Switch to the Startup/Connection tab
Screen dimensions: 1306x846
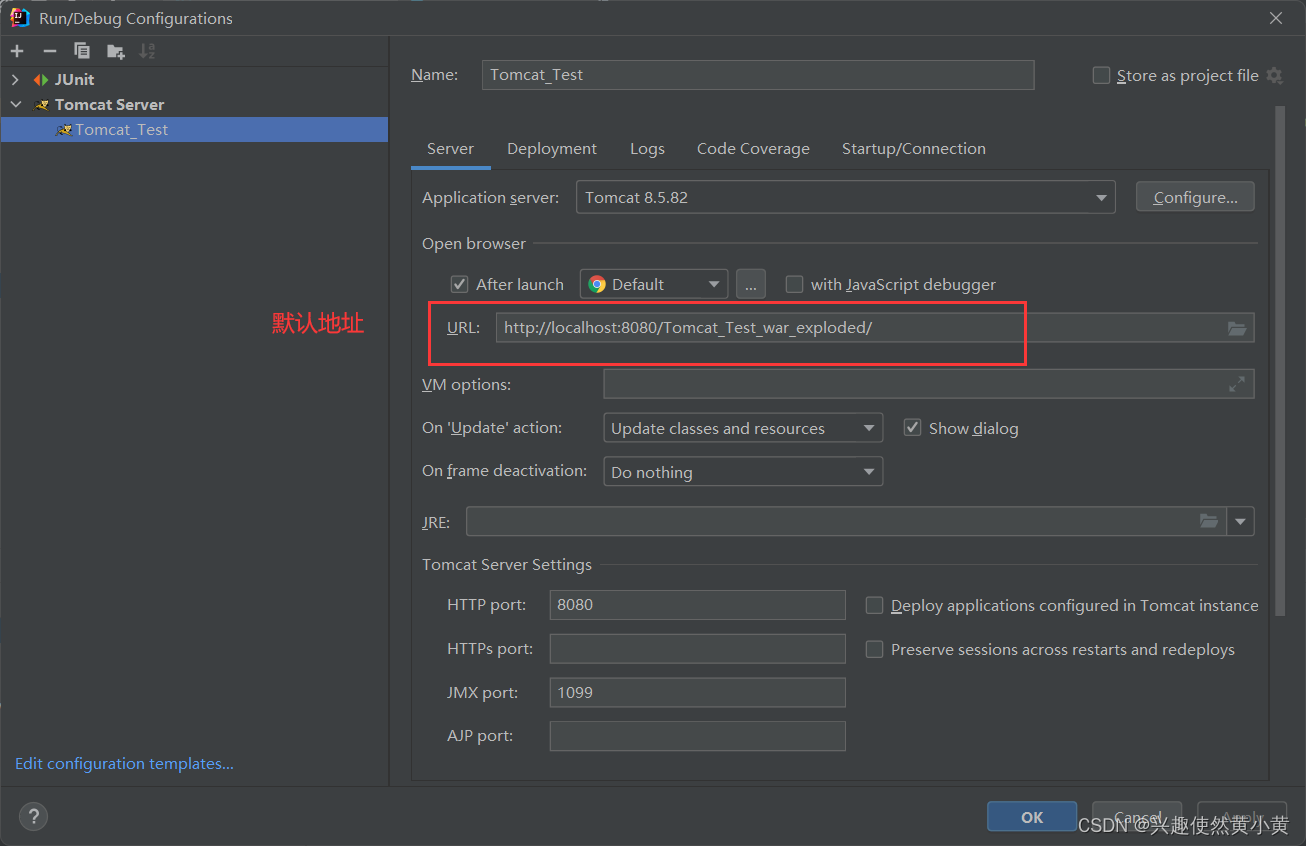[x=914, y=148]
